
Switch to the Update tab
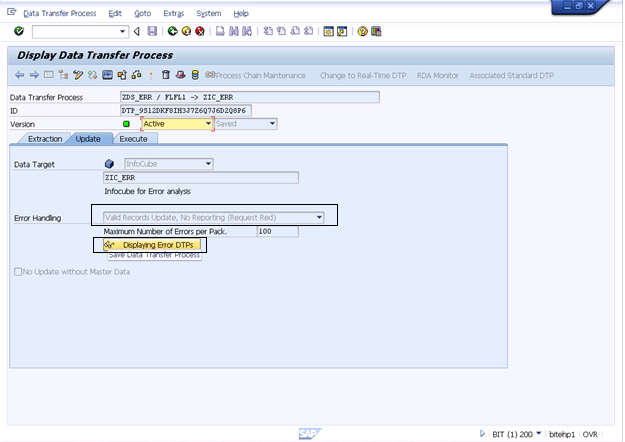tap(88, 139)
